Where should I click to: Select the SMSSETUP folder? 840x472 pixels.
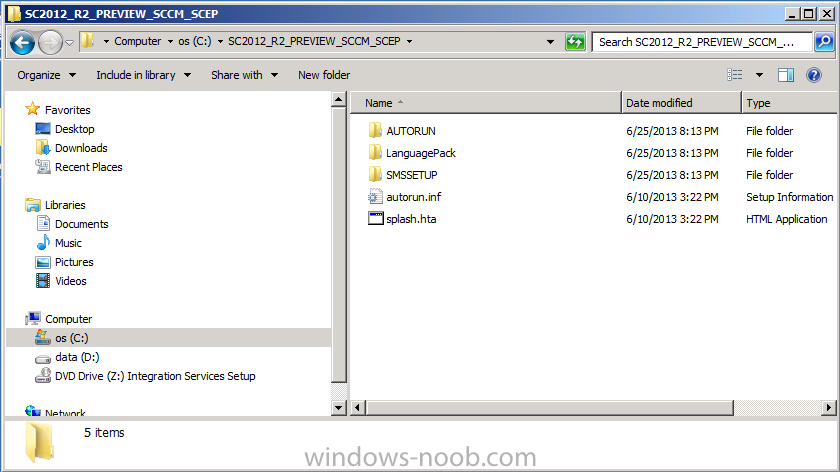(x=411, y=175)
